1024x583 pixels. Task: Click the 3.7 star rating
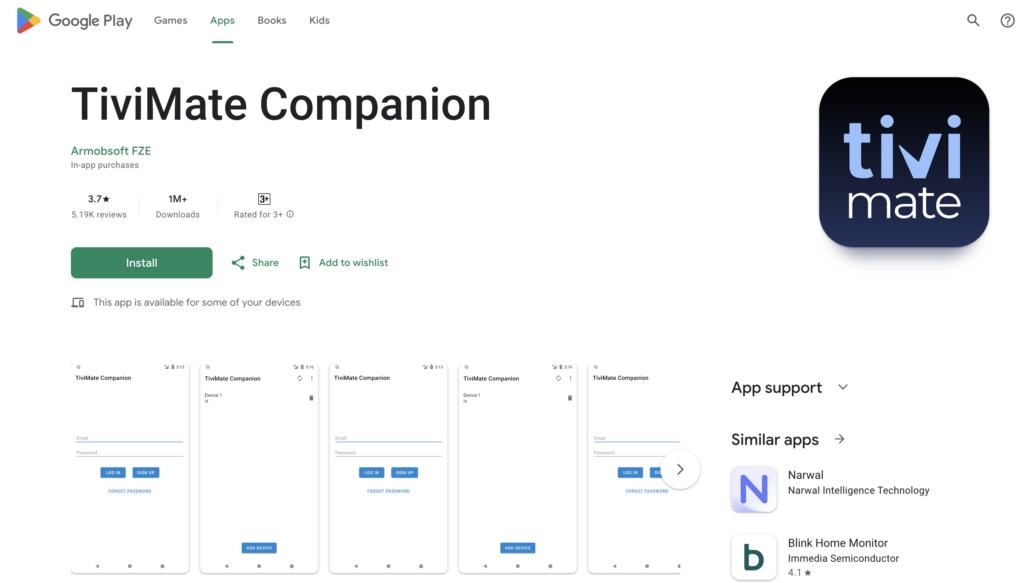(97, 198)
